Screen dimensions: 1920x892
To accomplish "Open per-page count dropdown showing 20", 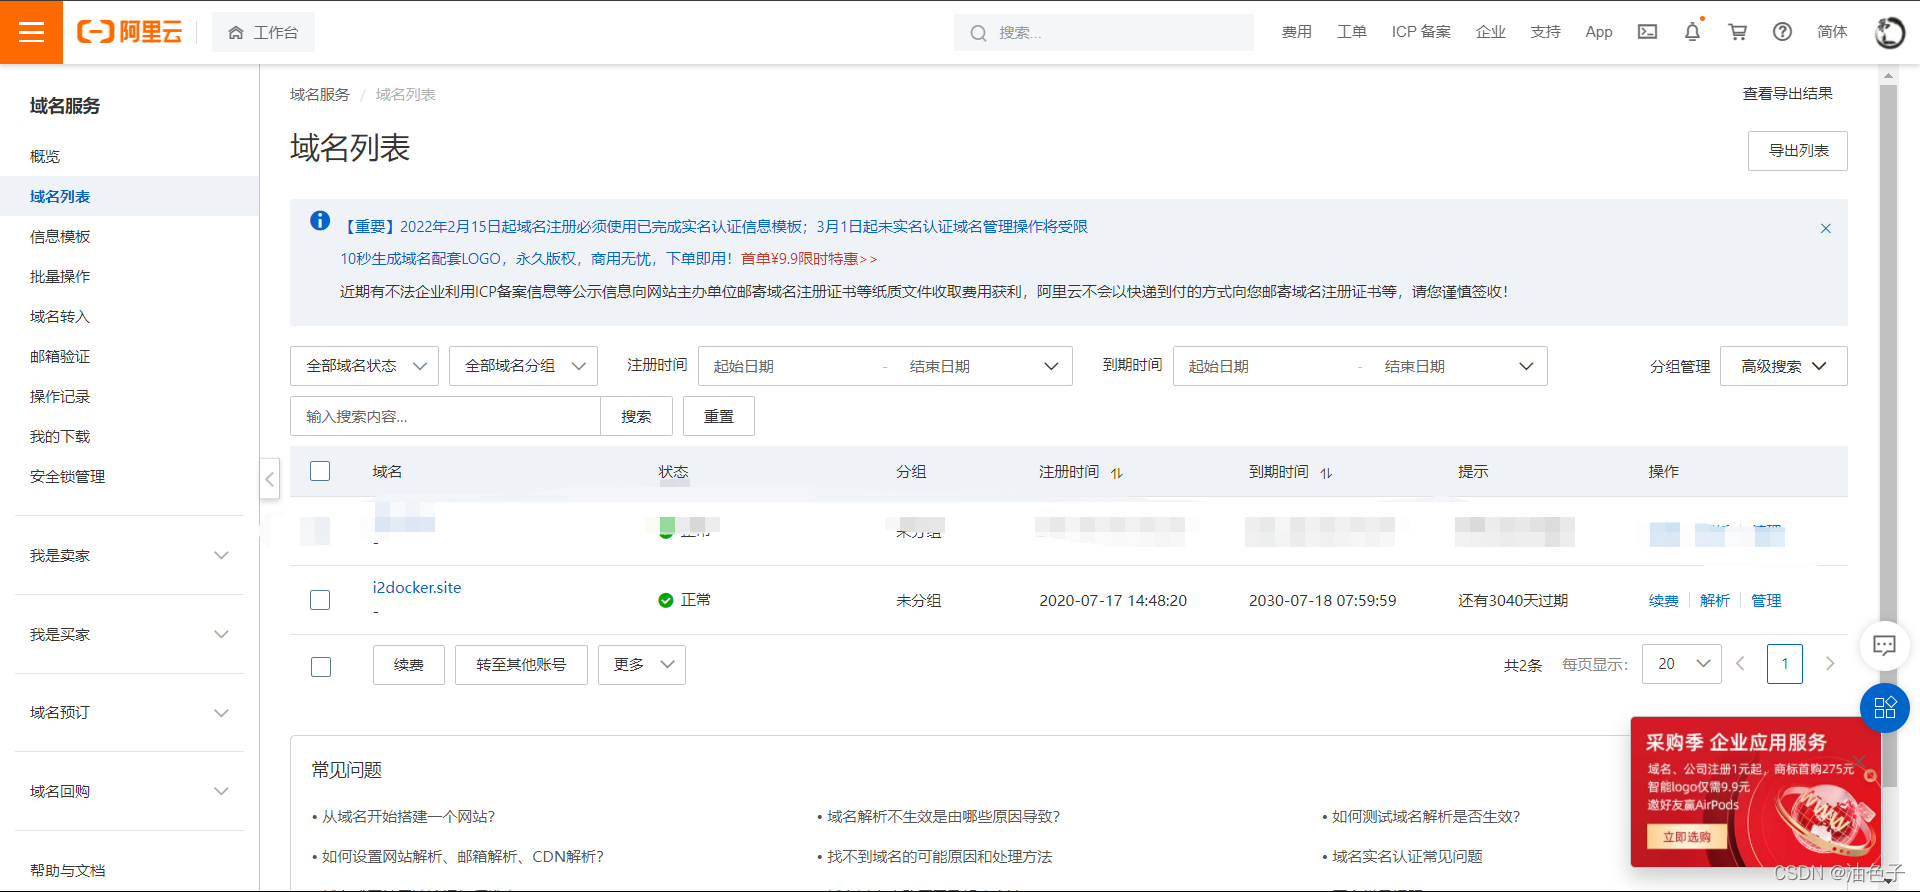I will (1681, 664).
